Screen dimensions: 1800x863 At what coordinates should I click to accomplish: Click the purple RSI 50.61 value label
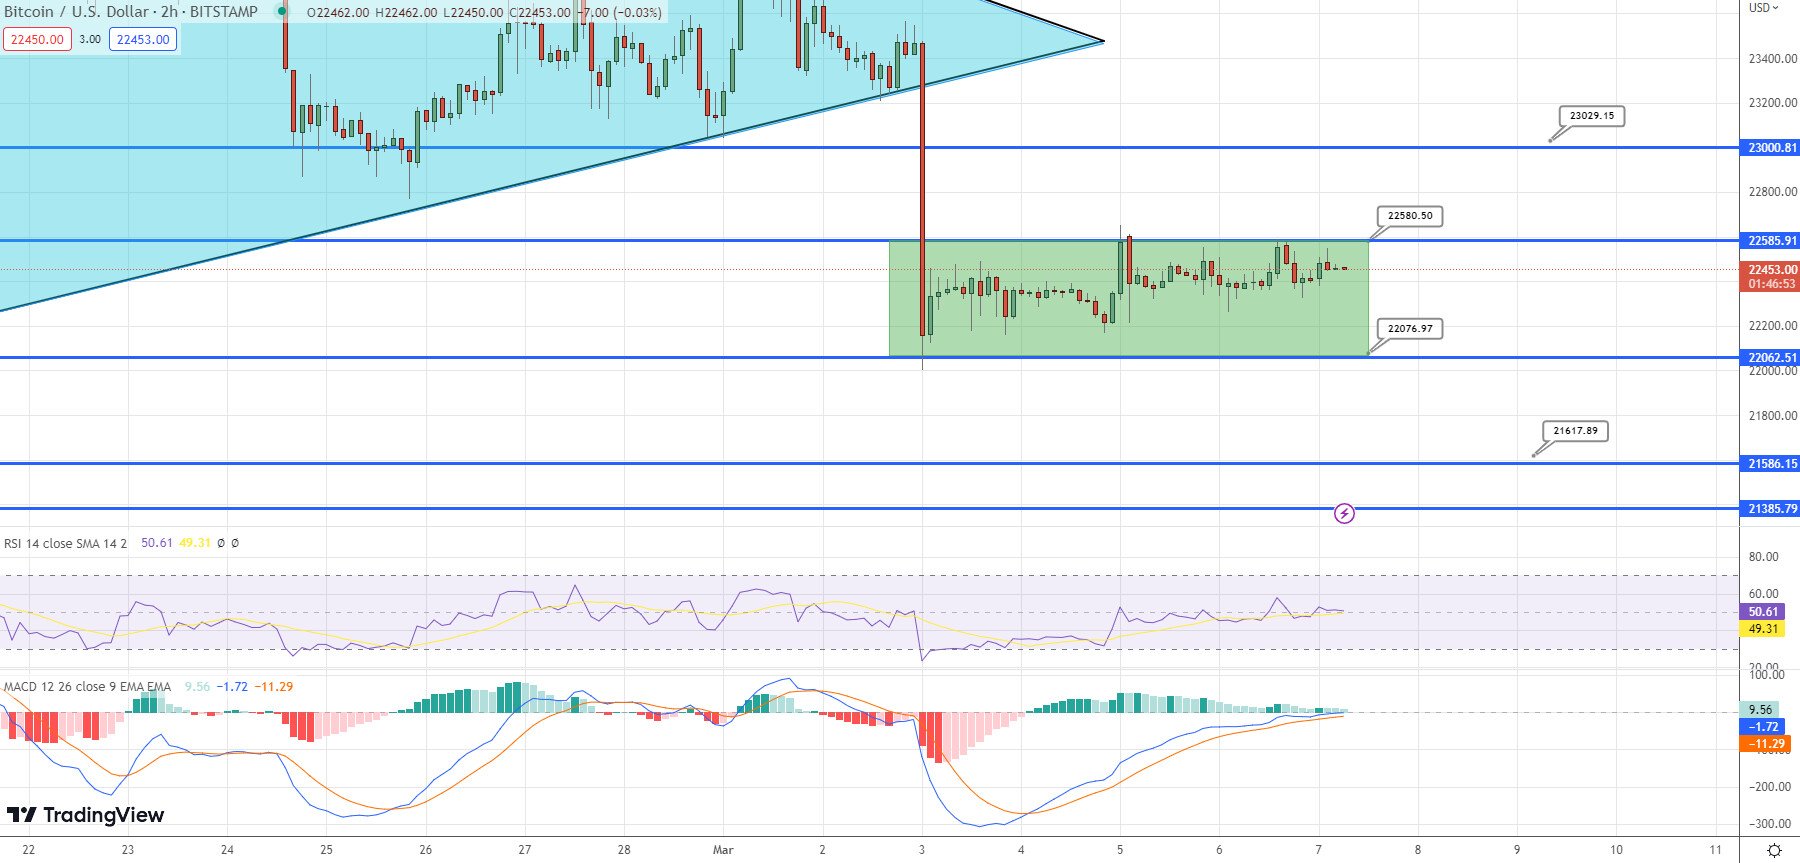1762,612
